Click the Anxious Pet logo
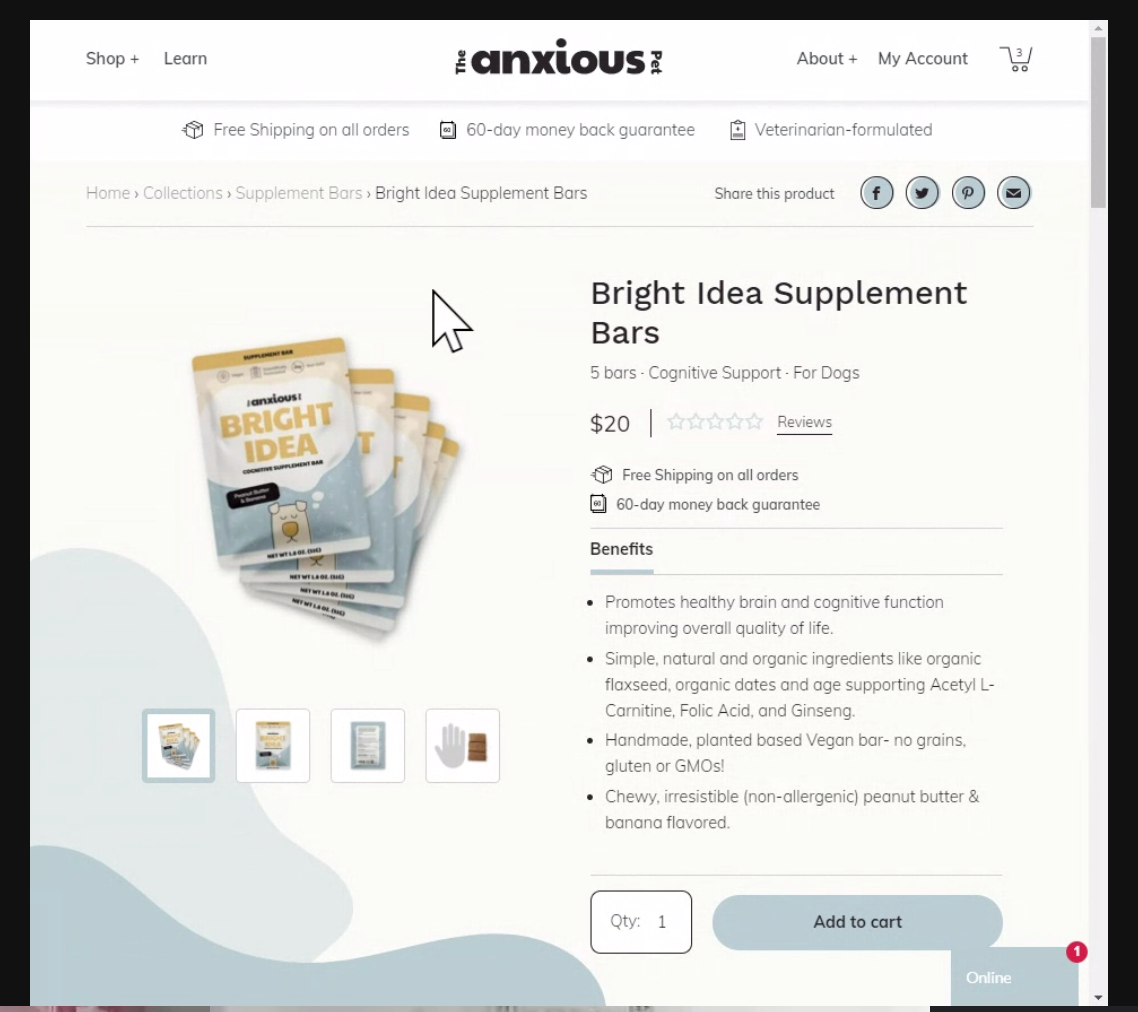1138x1012 pixels. 557,58
